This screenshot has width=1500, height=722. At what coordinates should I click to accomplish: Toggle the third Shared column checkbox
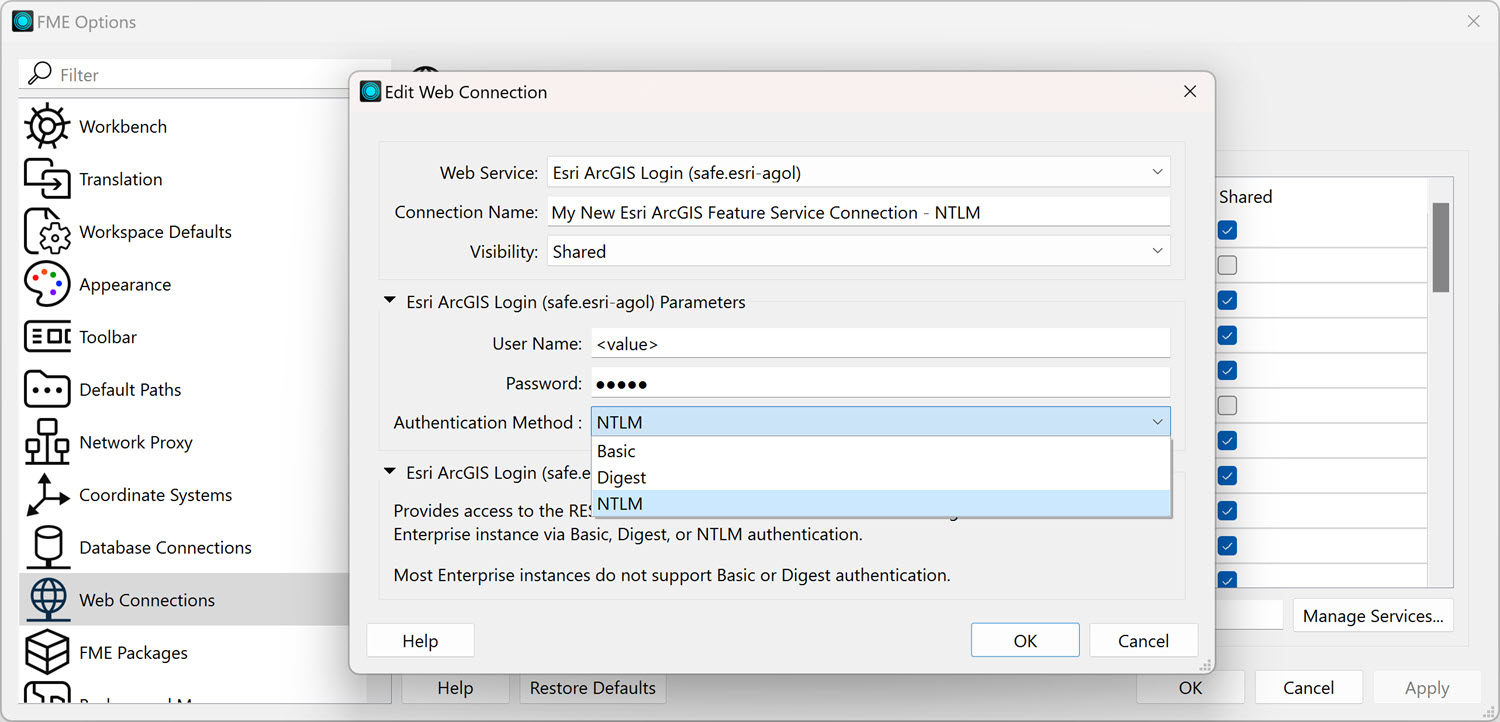click(x=1227, y=300)
